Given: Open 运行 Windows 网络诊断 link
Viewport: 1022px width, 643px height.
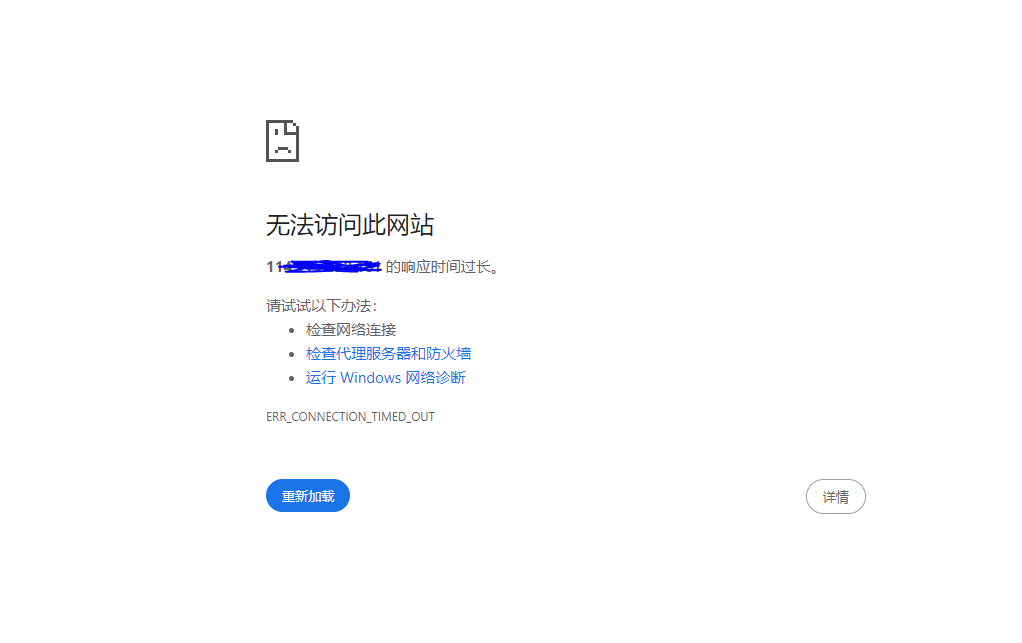Looking at the screenshot, I should (x=385, y=378).
